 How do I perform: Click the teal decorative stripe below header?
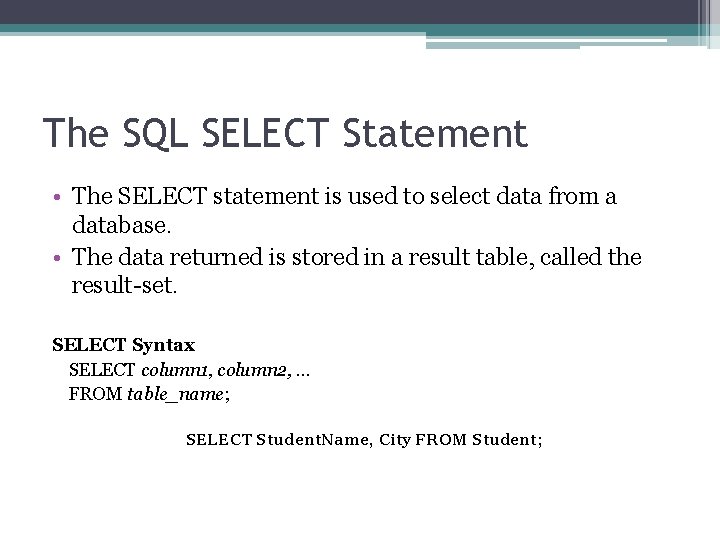tap(211, 28)
